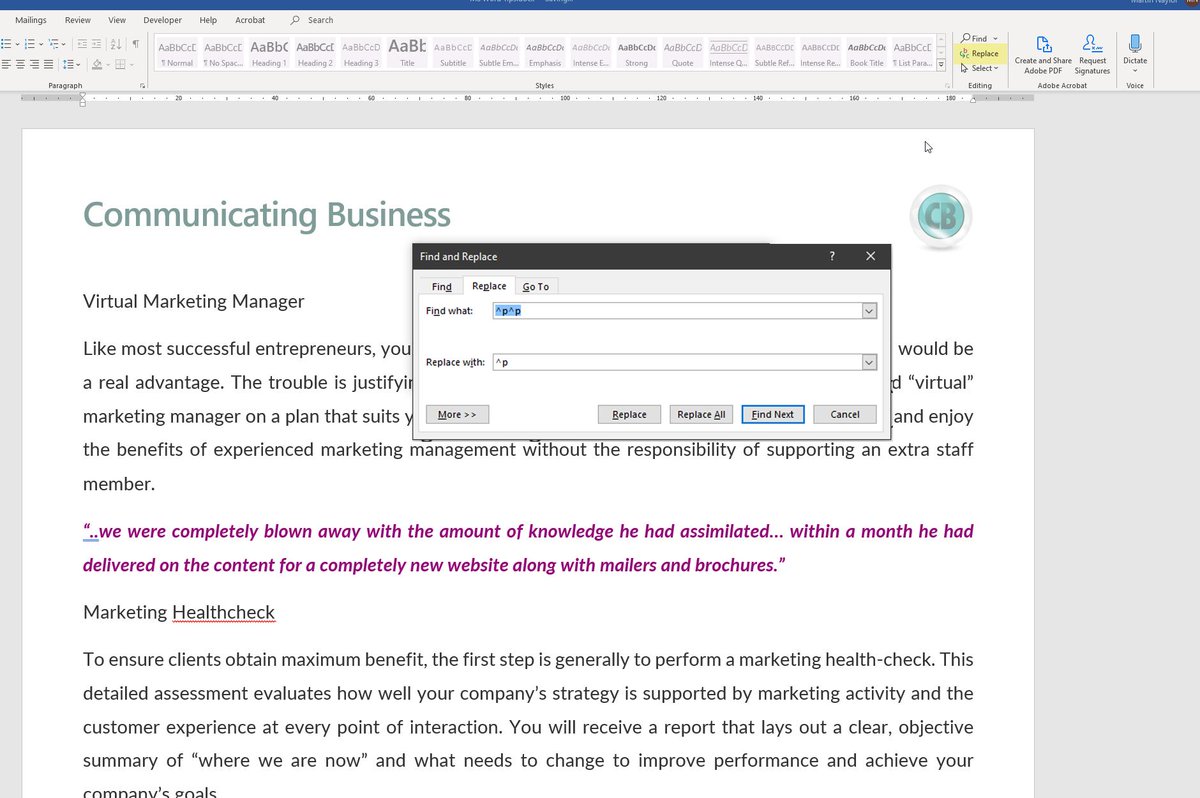Expand dialog options with More button
The image size is (1200, 798).
click(x=457, y=414)
